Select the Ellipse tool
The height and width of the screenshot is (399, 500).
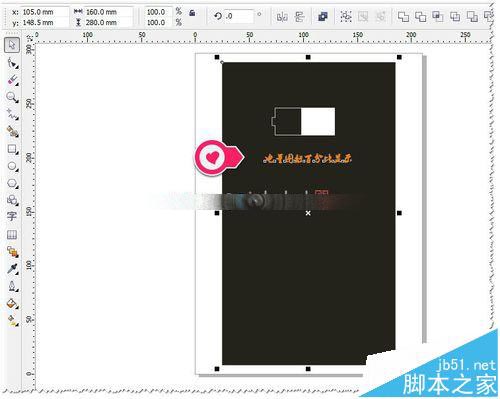12,166
